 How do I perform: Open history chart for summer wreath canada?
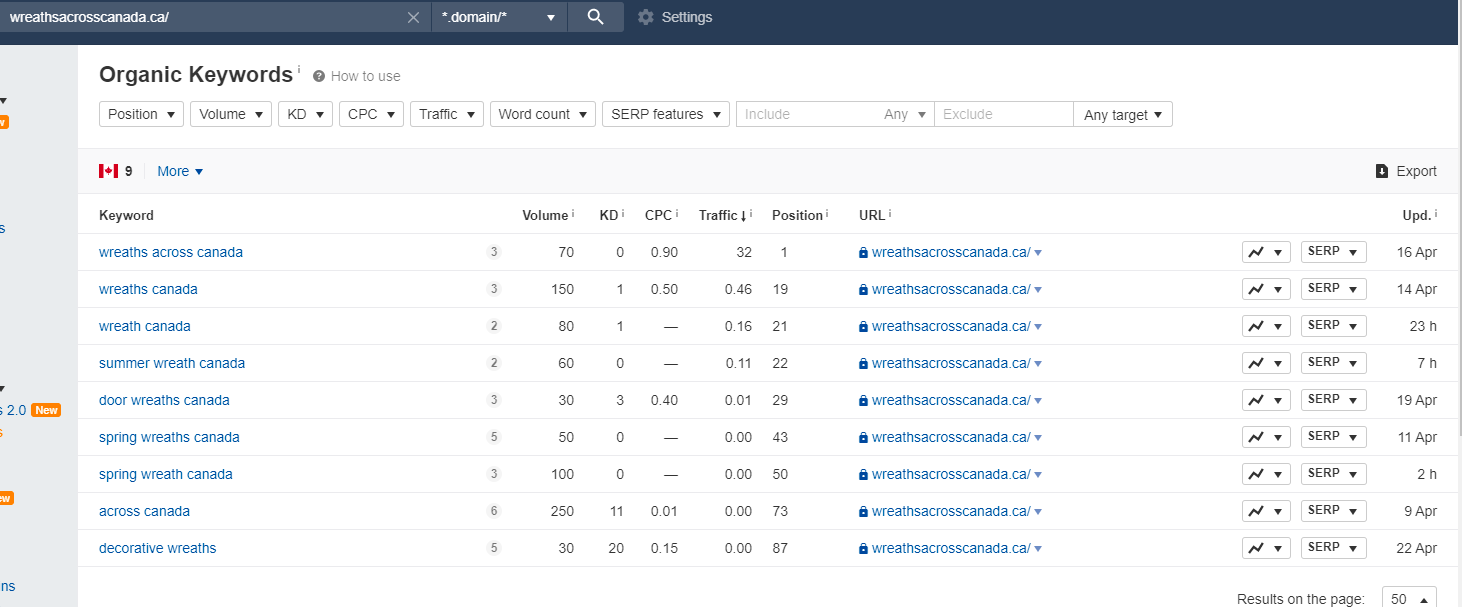tap(1266, 363)
